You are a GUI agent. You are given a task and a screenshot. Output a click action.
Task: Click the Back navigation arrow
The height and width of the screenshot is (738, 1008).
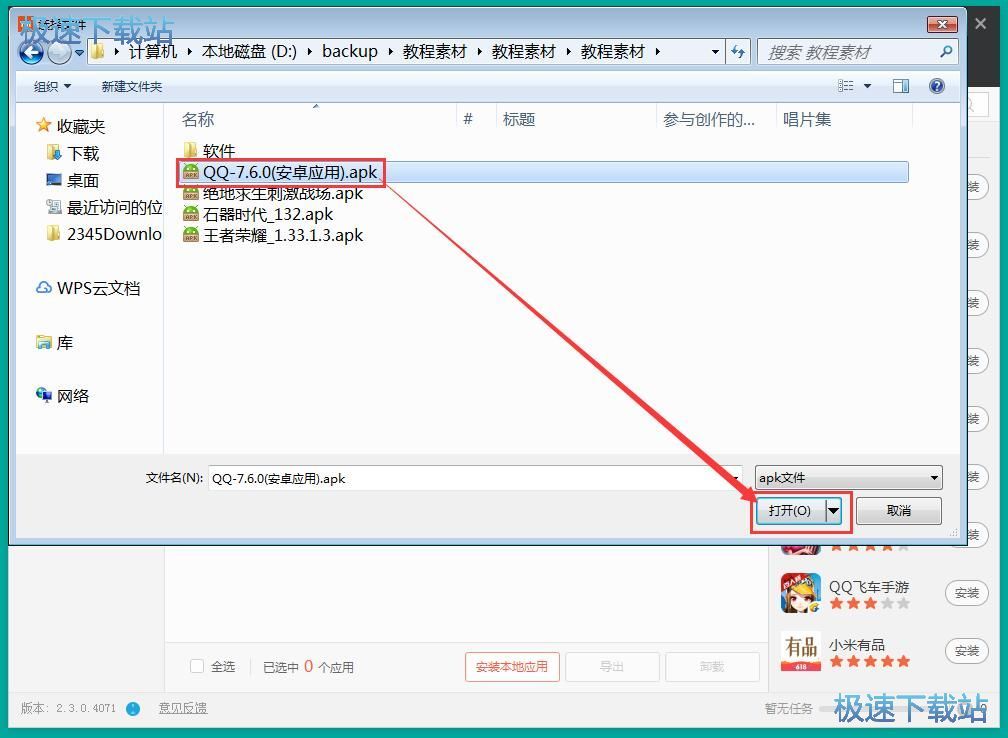[x=31, y=52]
